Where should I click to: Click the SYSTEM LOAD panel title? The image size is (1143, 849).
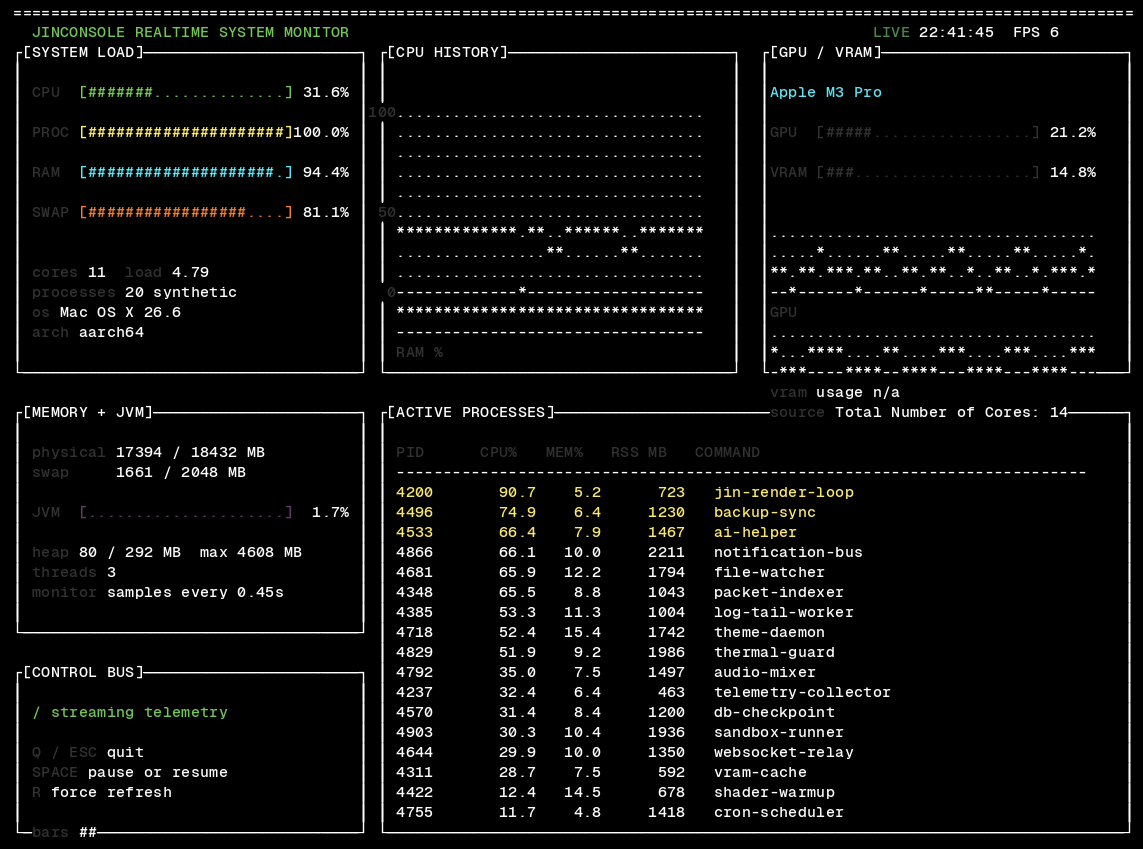pos(84,52)
